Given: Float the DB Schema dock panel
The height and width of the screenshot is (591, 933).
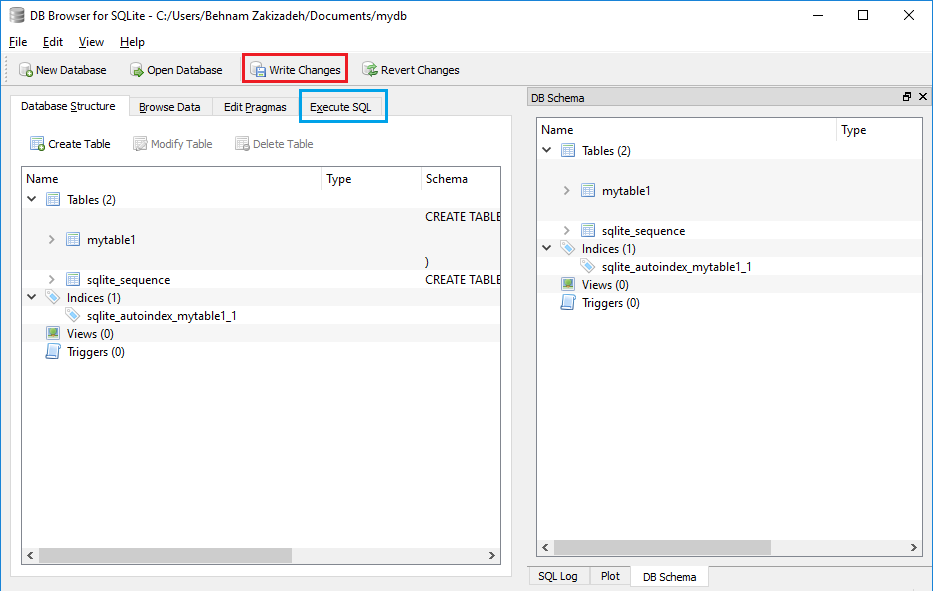Looking at the screenshot, I should coord(907,97).
